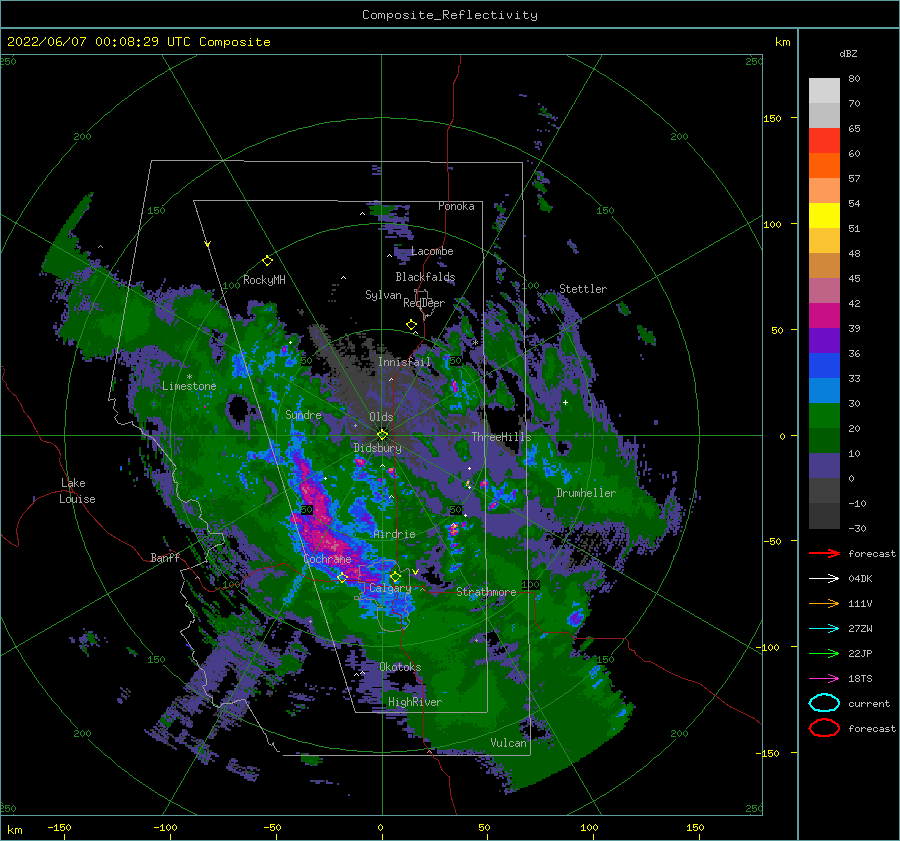Click the Sundre label
Screen dimensions: 900x841
pos(303,414)
